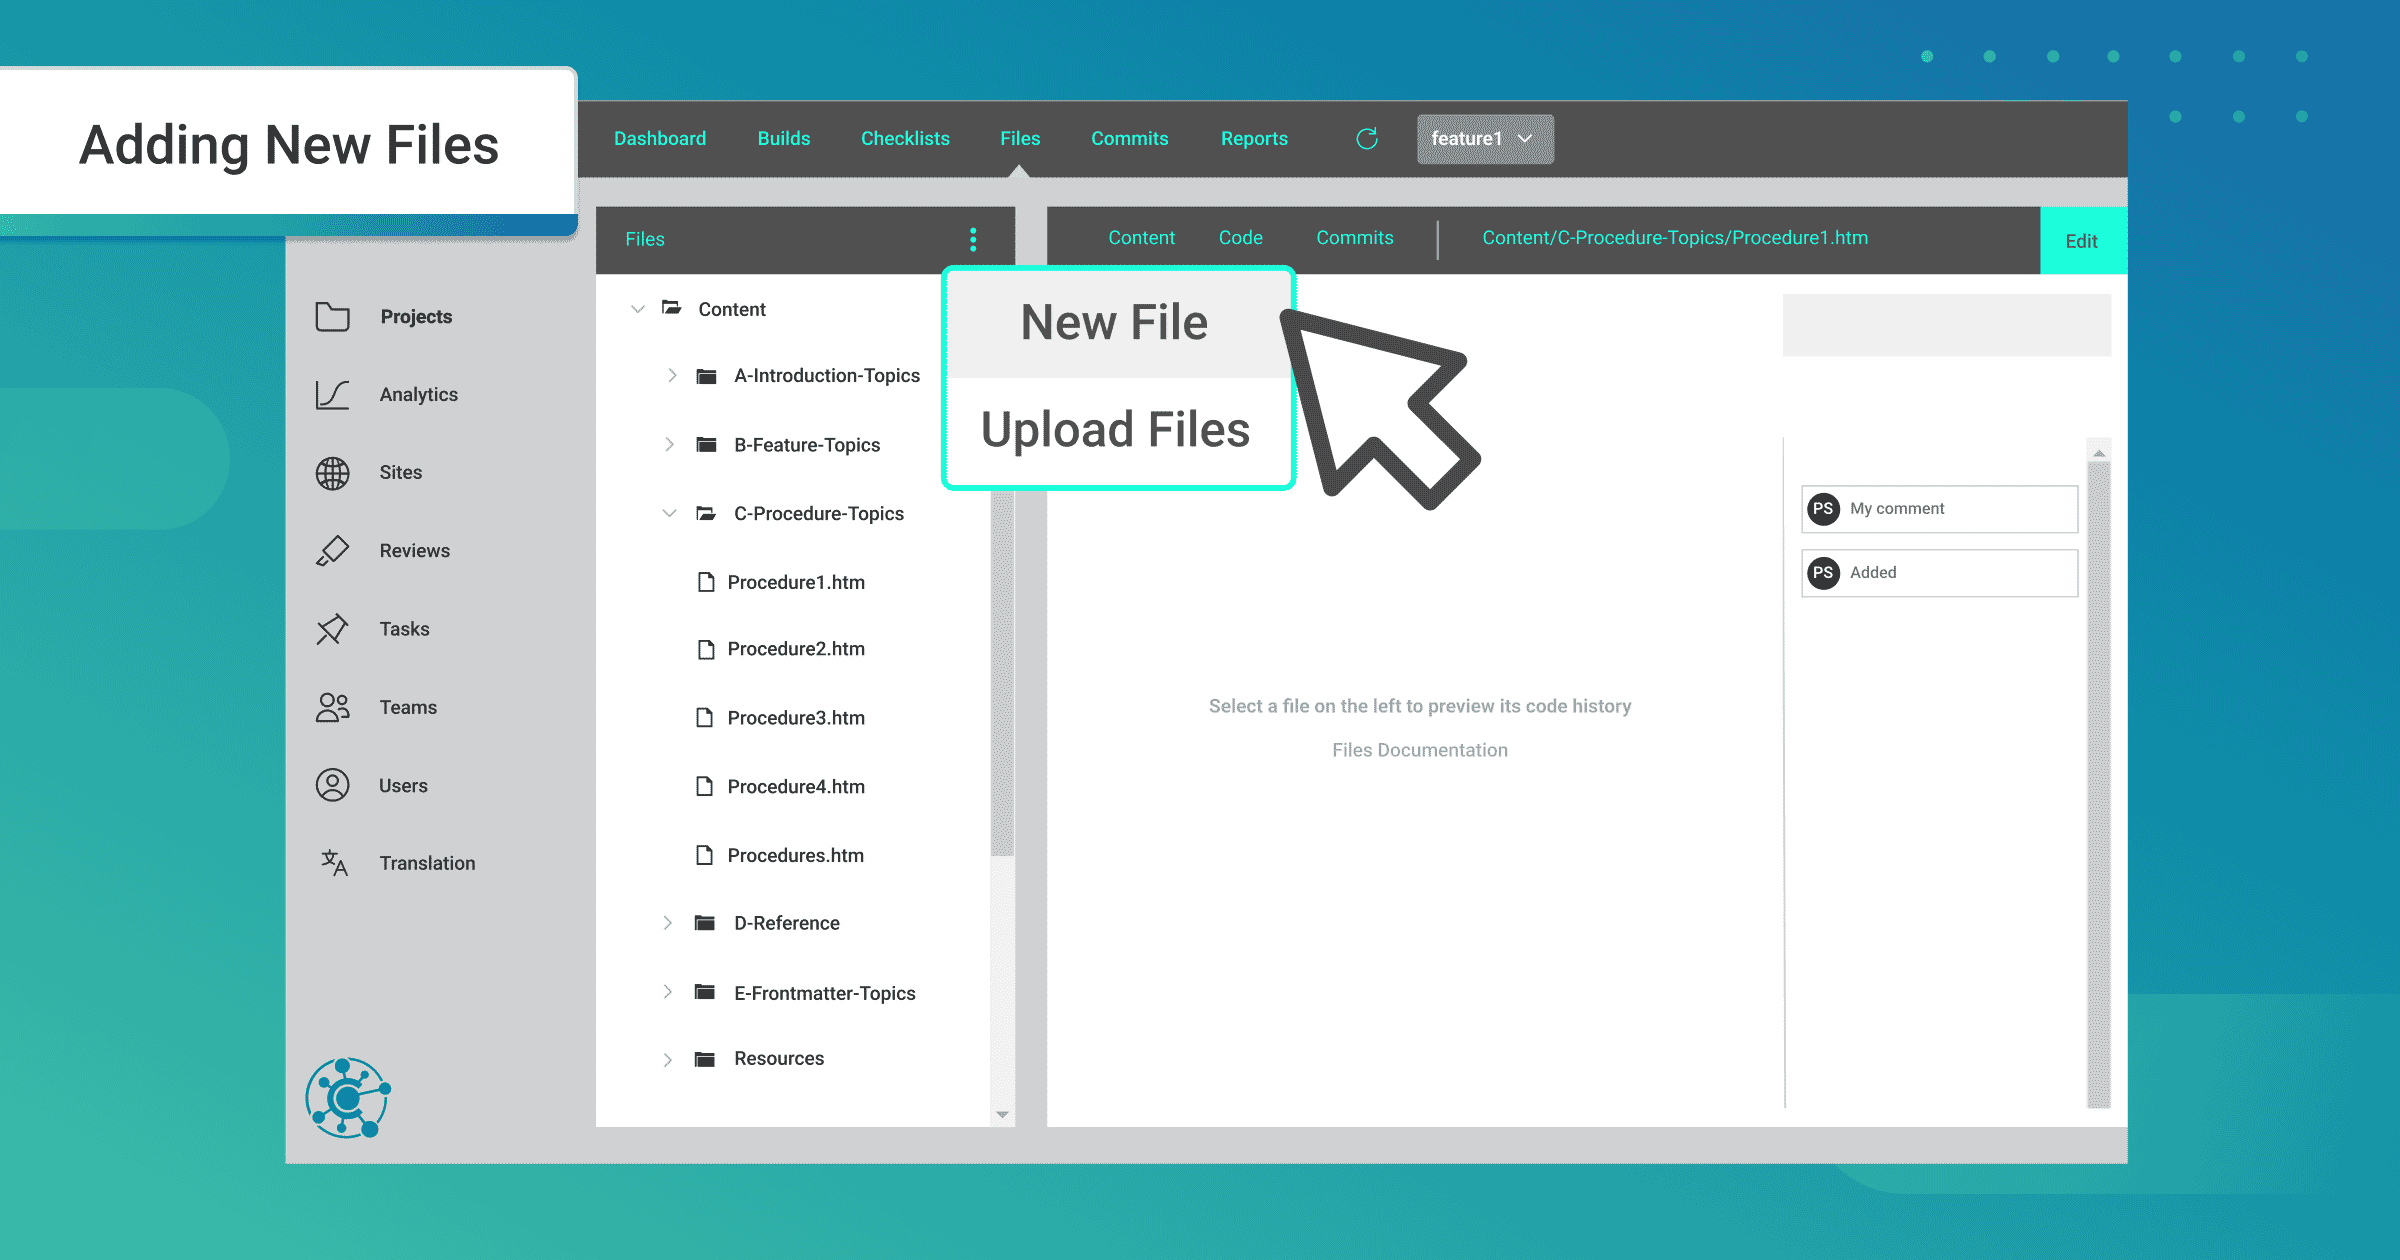Open the Reviews section
This screenshot has height=1260, width=2400.
(333, 550)
